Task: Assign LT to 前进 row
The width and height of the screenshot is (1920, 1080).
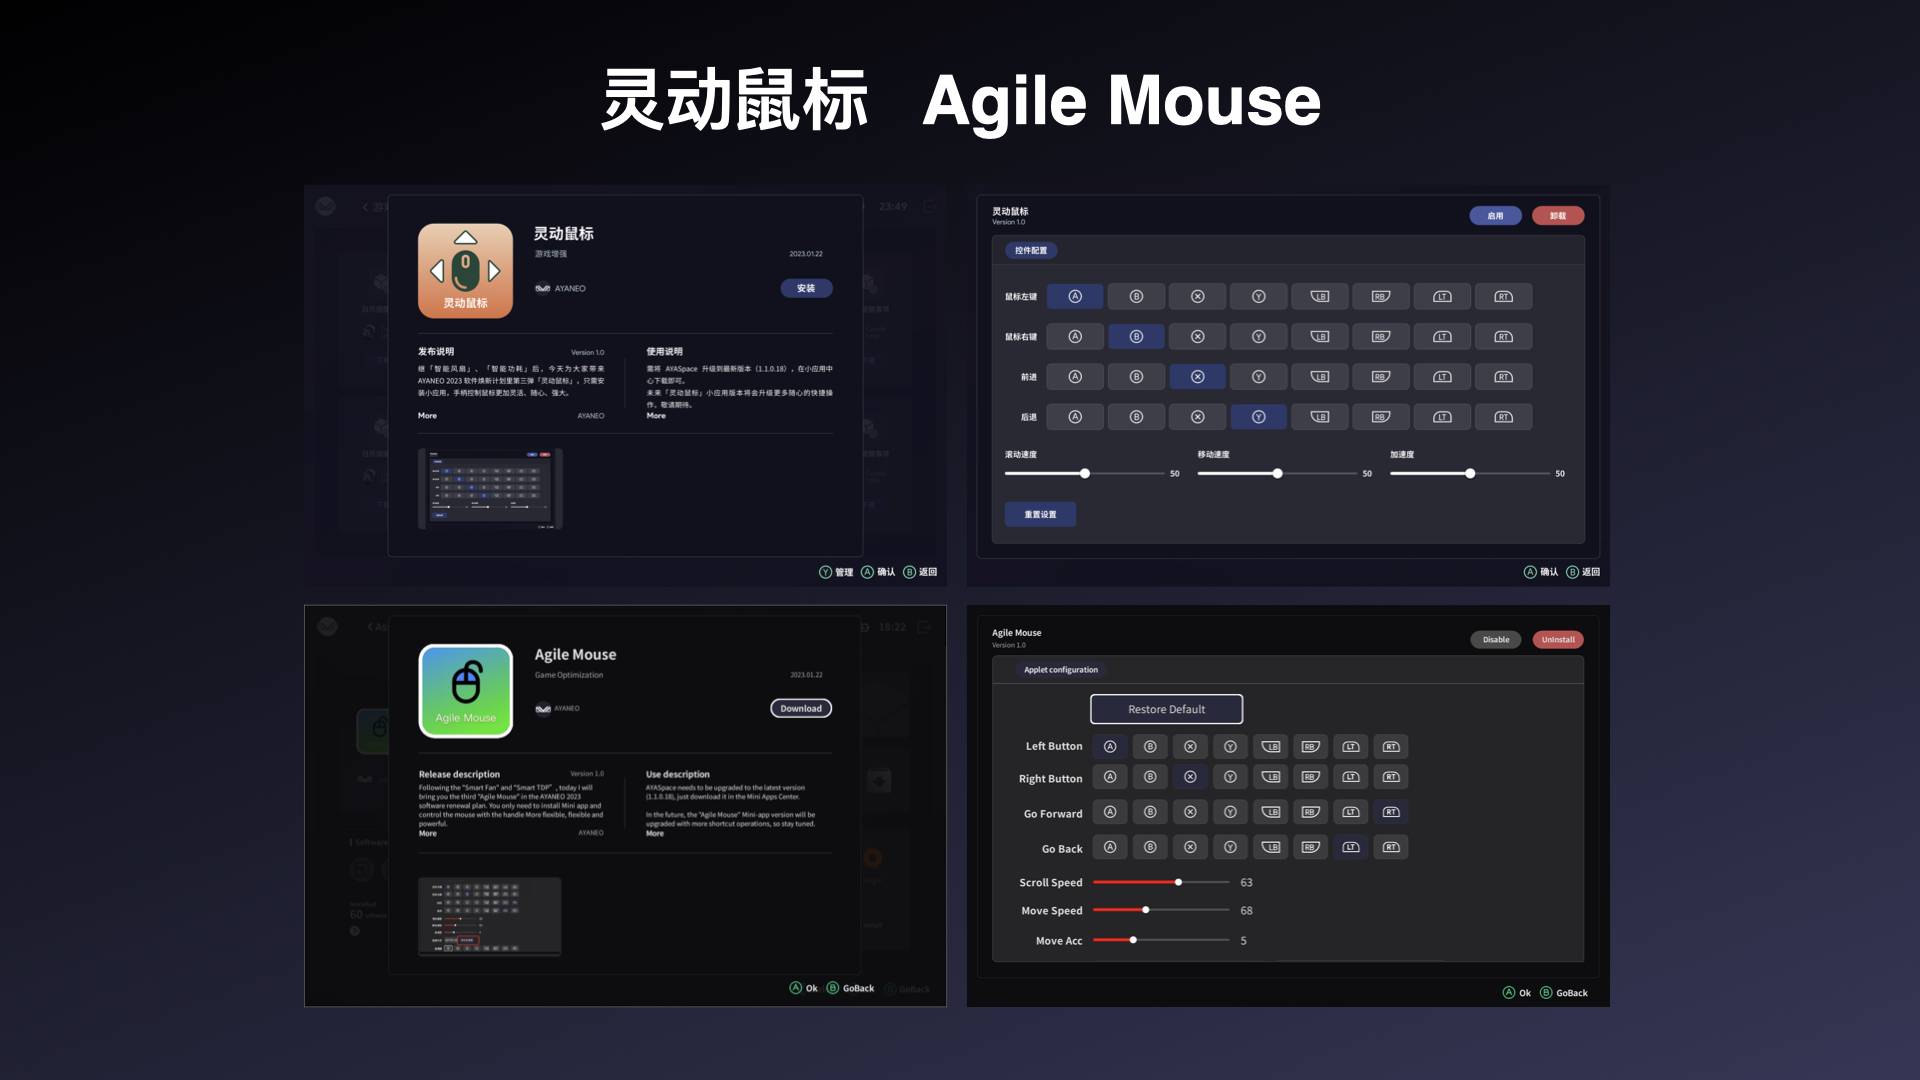Action: tap(1442, 376)
